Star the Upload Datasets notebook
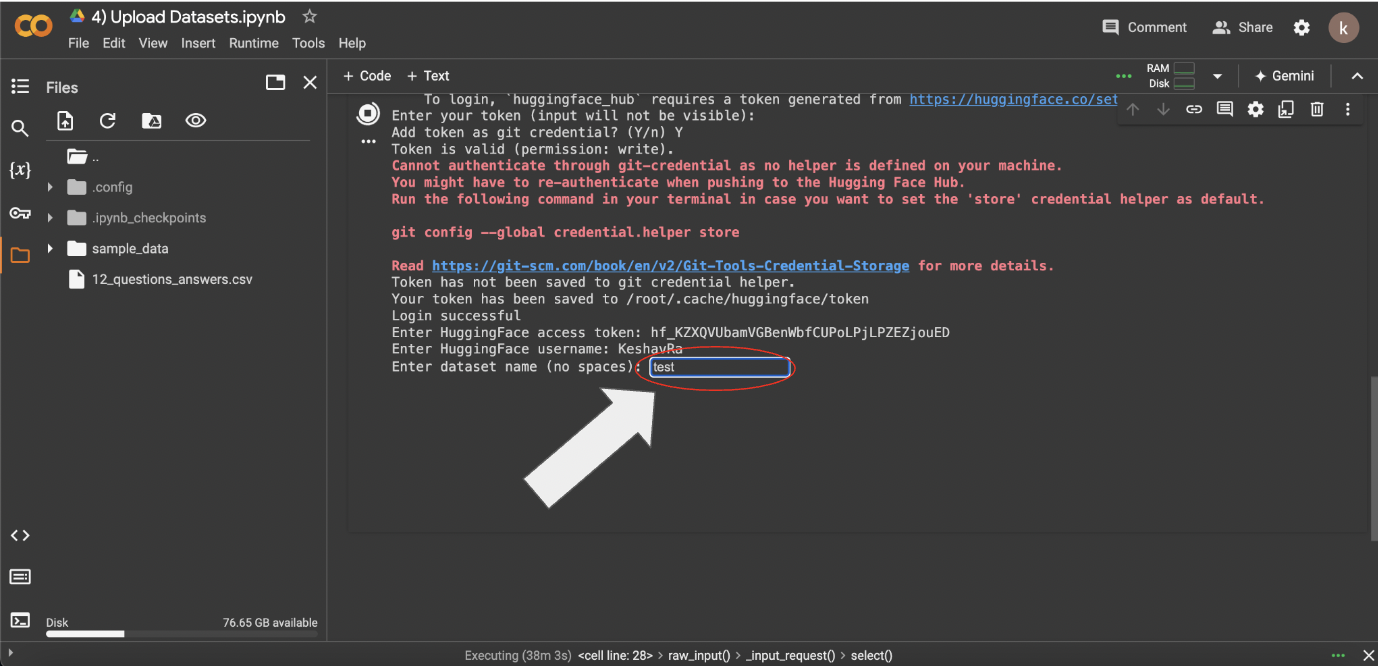This screenshot has width=1378, height=666. [x=309, y=16]
